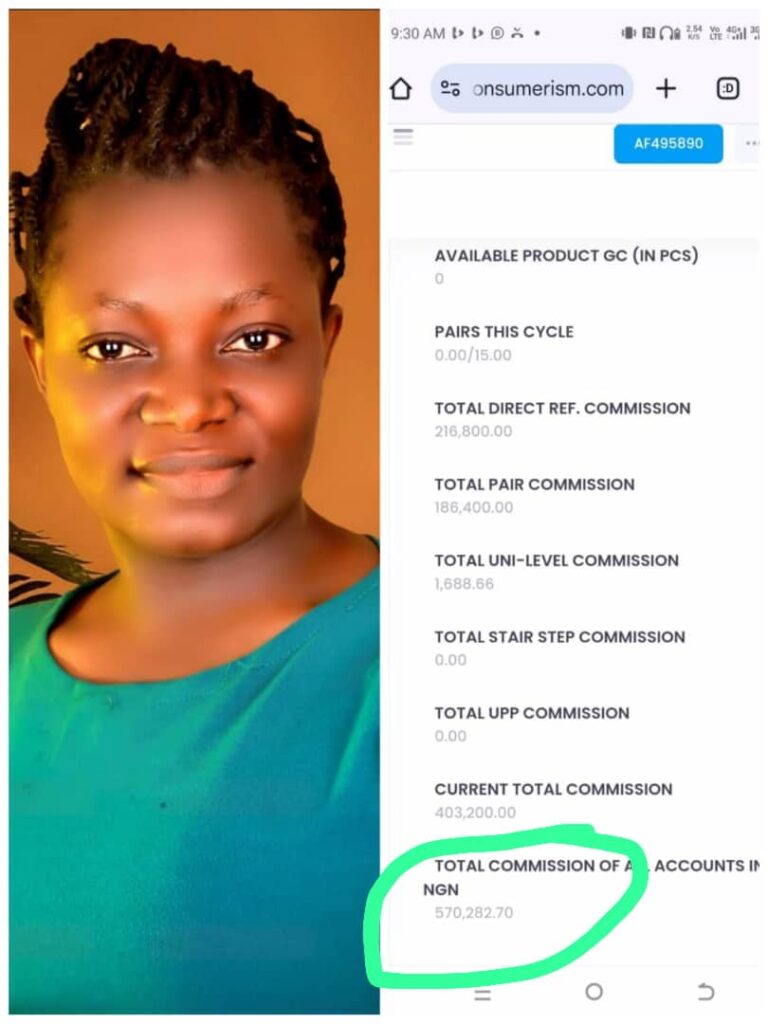Tap the Android back arrow button

click(x=705, y=992)
